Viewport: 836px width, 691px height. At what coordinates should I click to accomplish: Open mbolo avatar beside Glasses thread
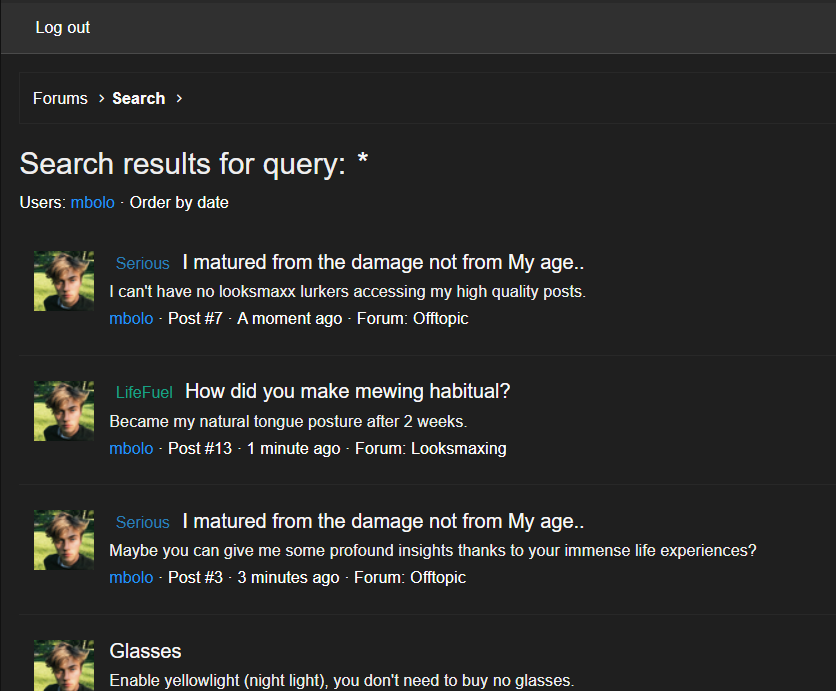[x=64, y=665]
